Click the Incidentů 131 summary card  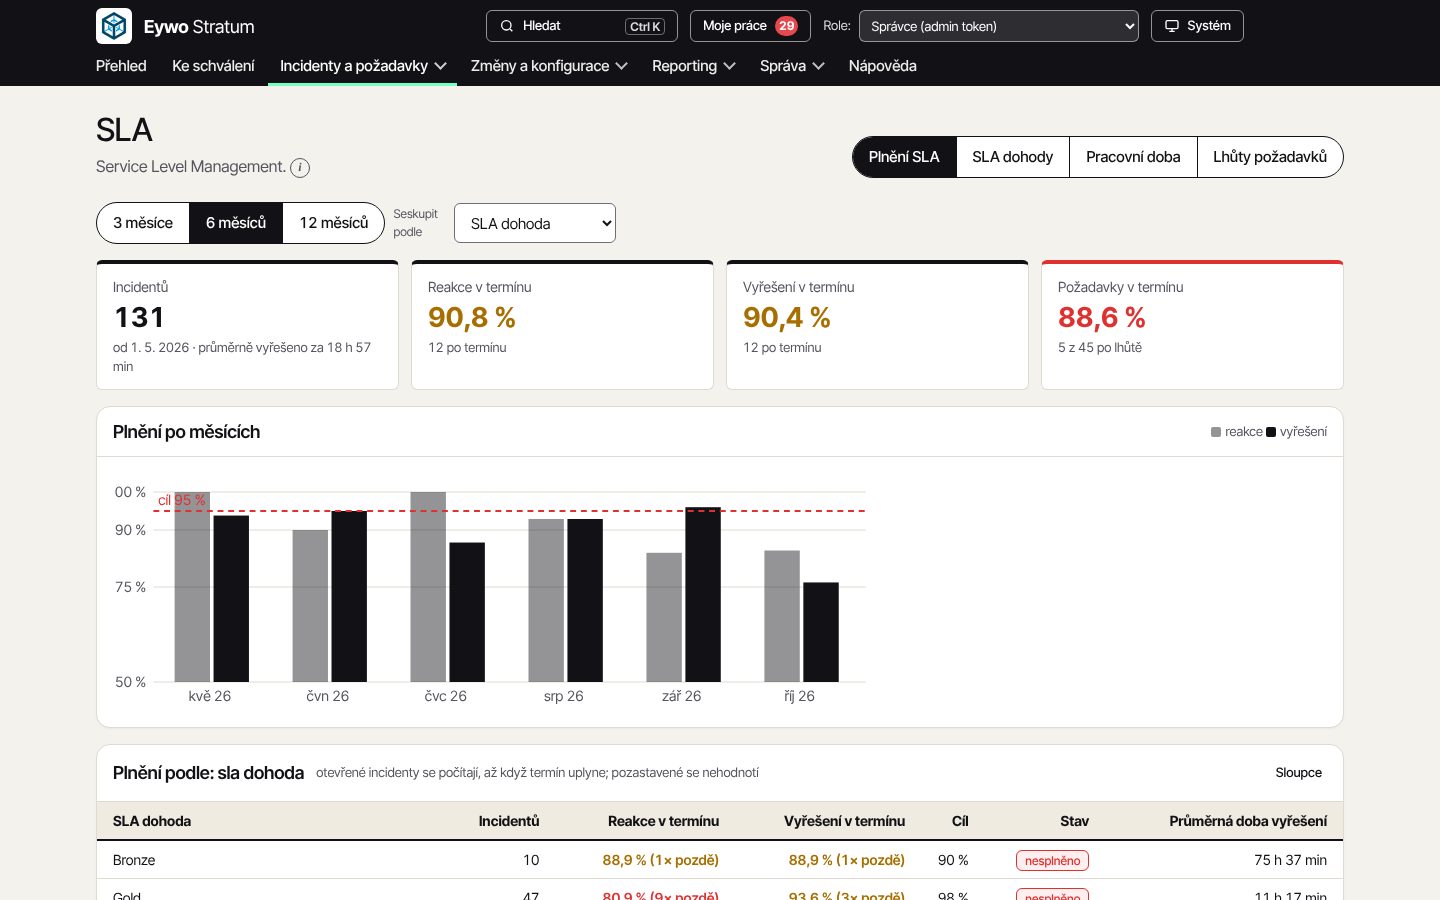[247, 325]
